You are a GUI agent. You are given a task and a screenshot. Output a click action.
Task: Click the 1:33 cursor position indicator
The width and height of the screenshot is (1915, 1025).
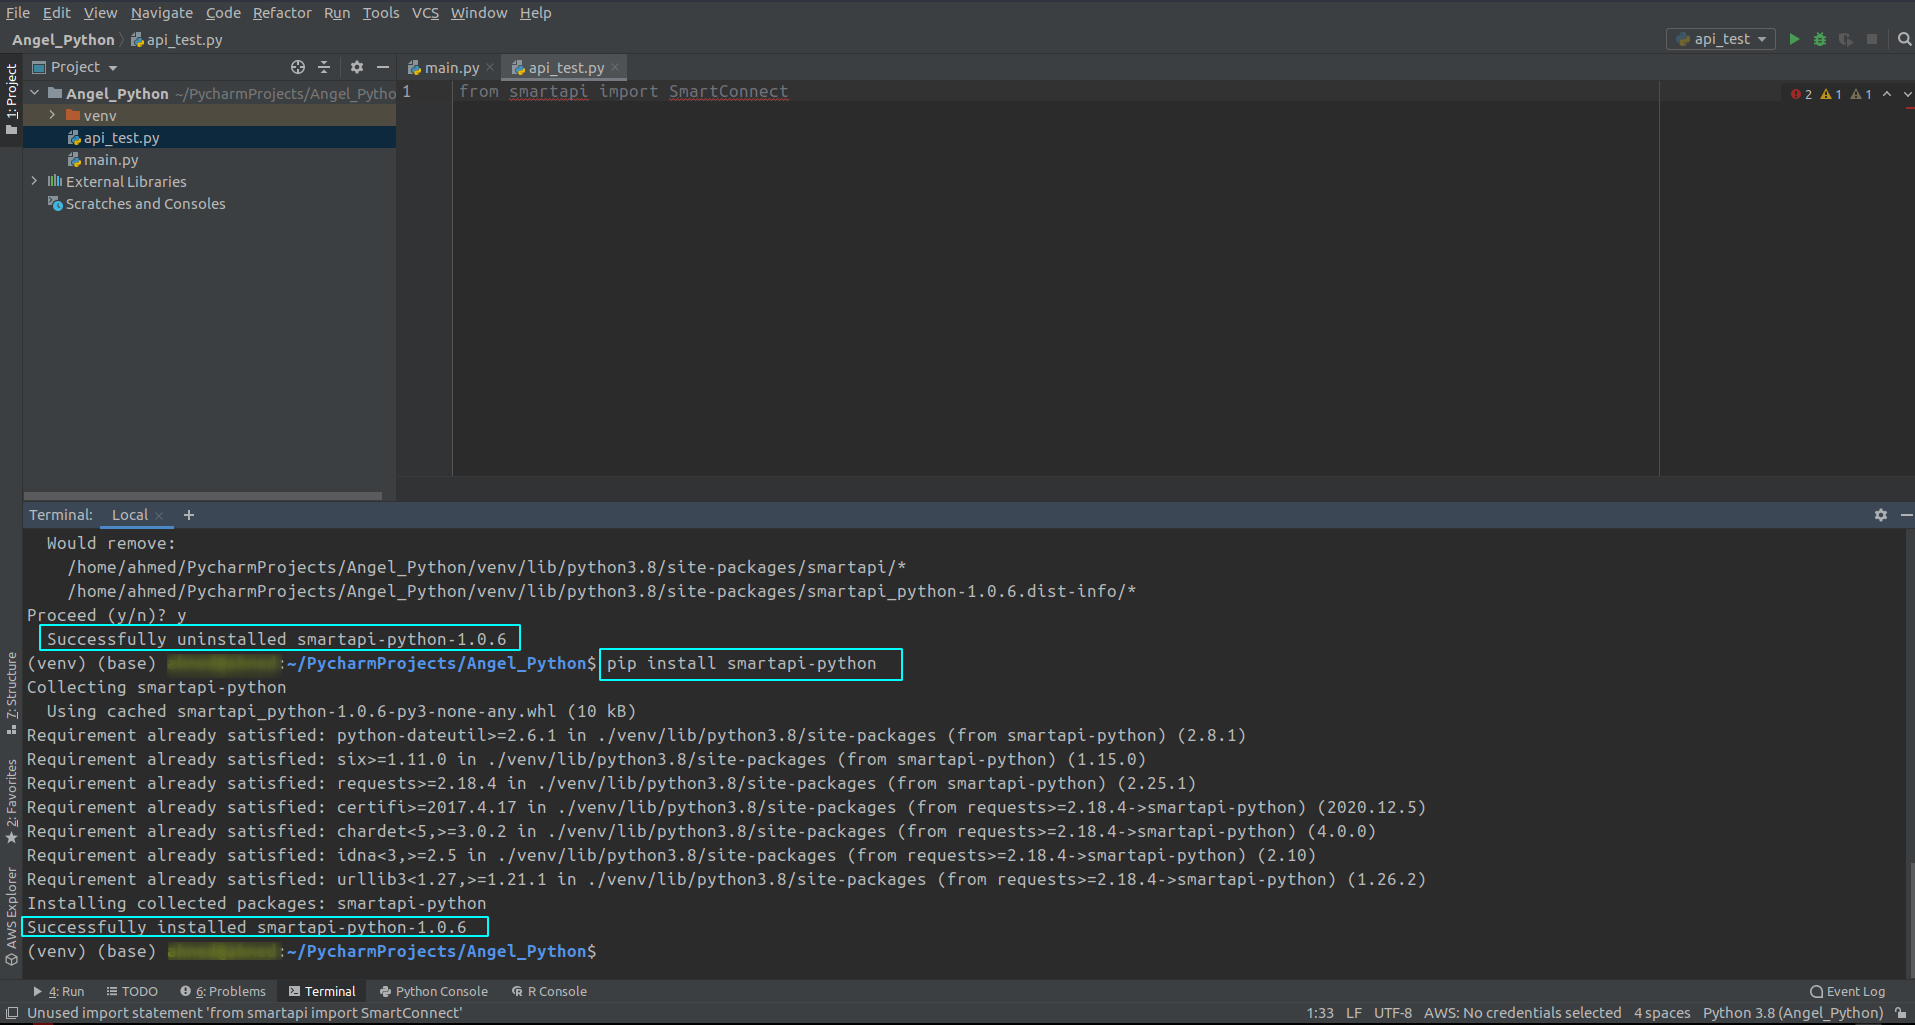tap(1320, 1013)
